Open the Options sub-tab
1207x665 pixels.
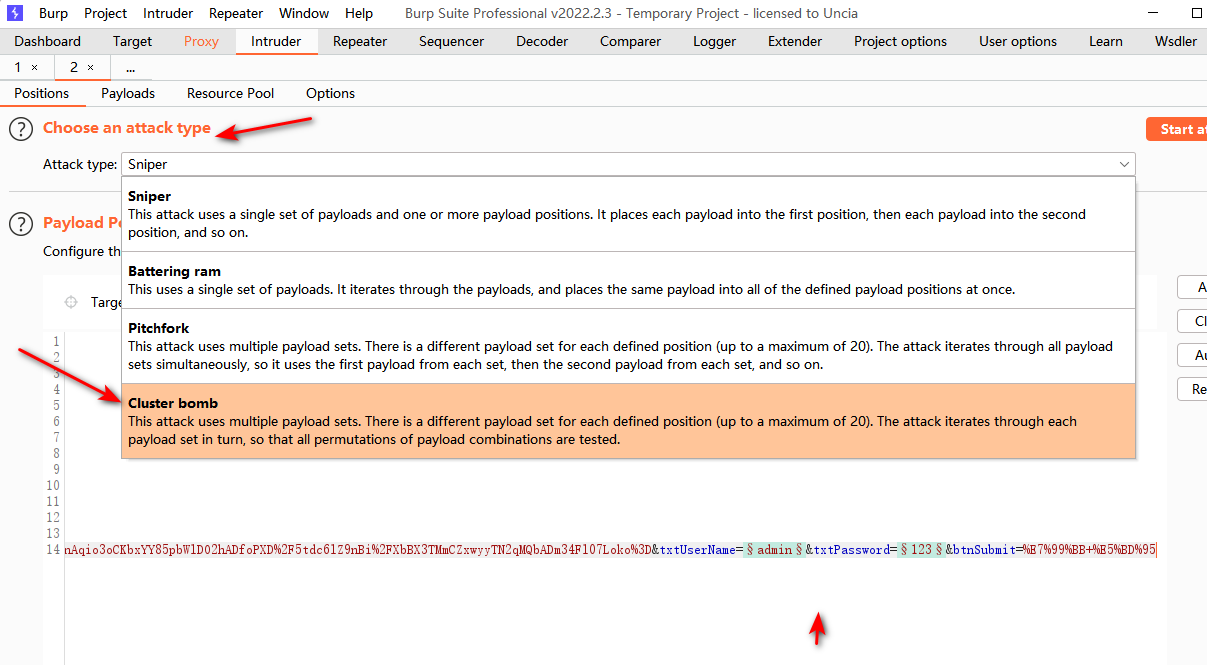[x=330, y=93]
